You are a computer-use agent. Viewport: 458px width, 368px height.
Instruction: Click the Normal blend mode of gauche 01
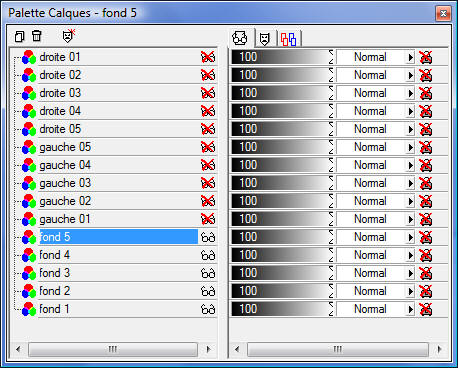click(370, 219)
